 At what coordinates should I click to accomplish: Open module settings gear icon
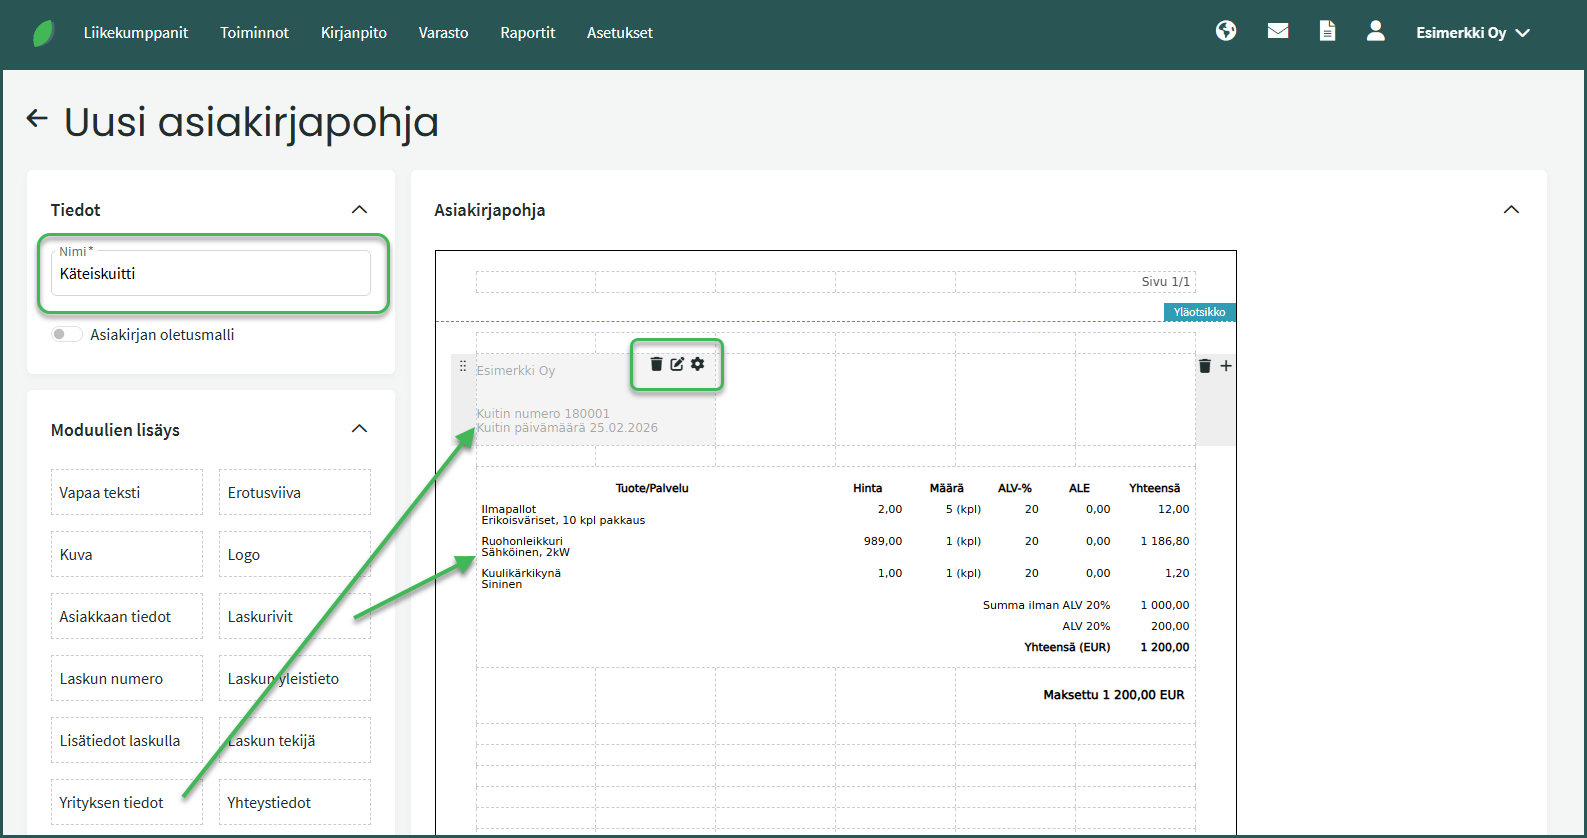(x=698, y=364)
